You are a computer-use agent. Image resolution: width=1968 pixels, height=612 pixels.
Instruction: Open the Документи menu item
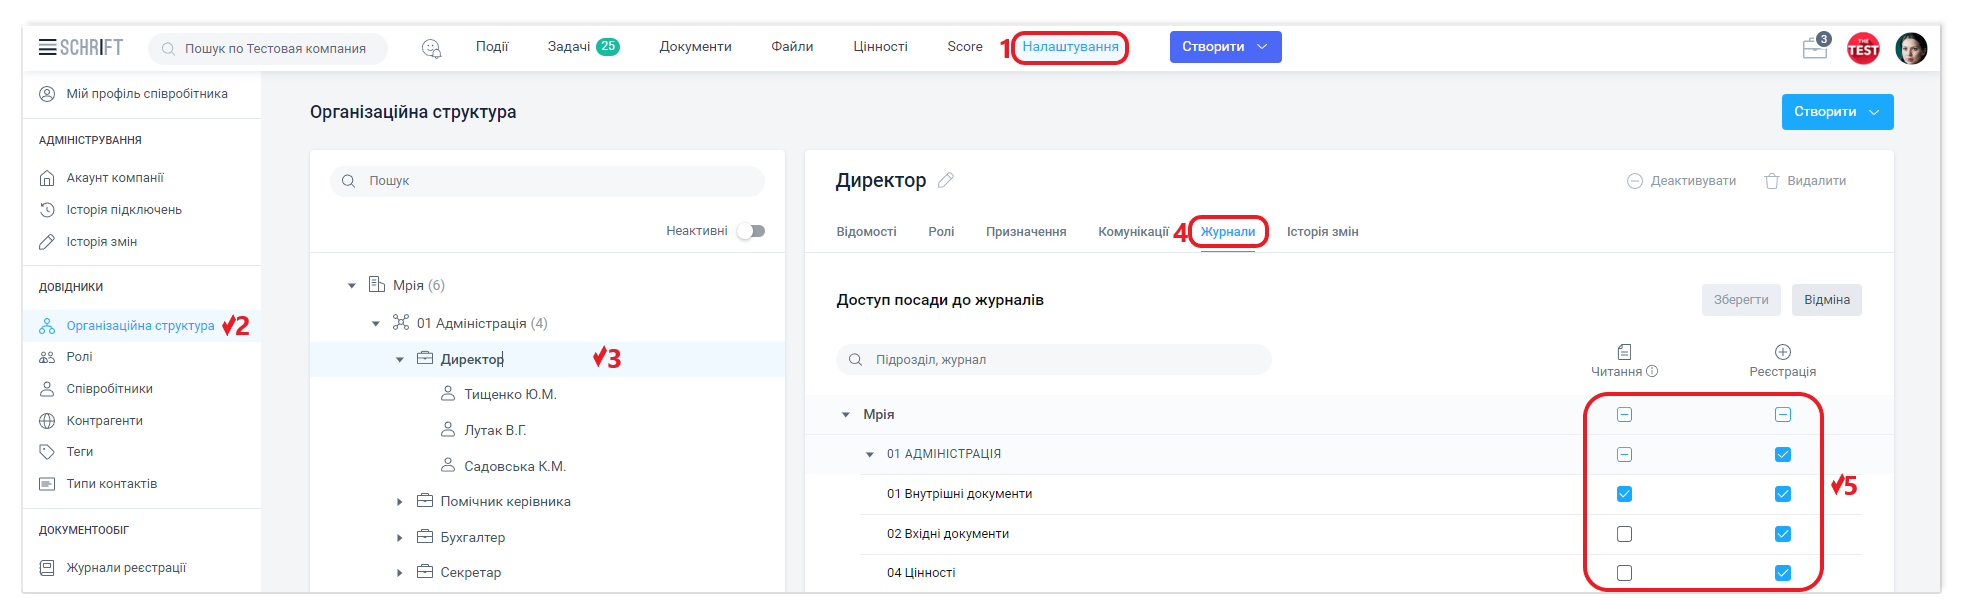tap(695, 47)
